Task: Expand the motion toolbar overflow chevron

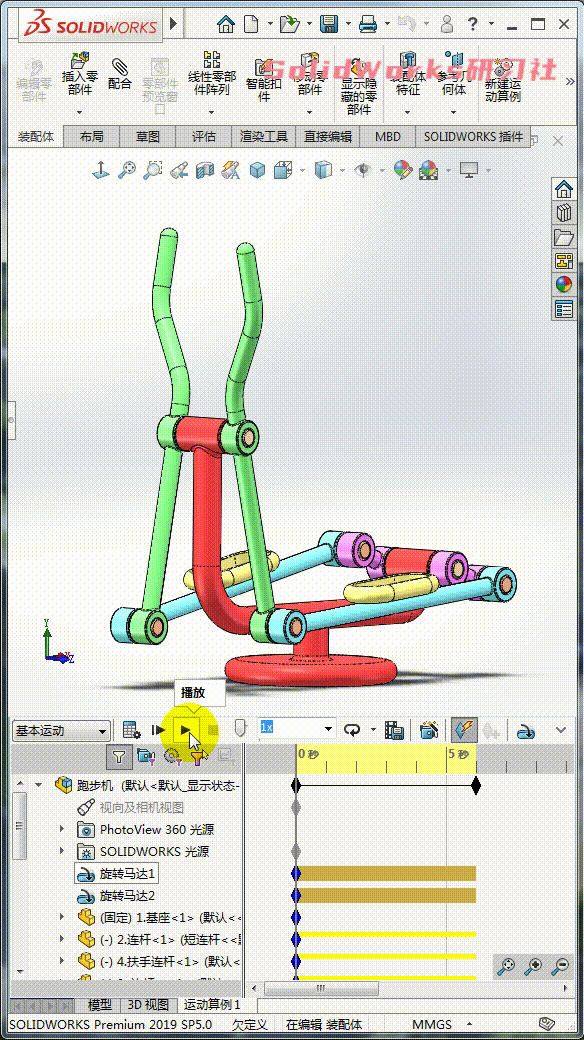Action: [x=561, y=730]
